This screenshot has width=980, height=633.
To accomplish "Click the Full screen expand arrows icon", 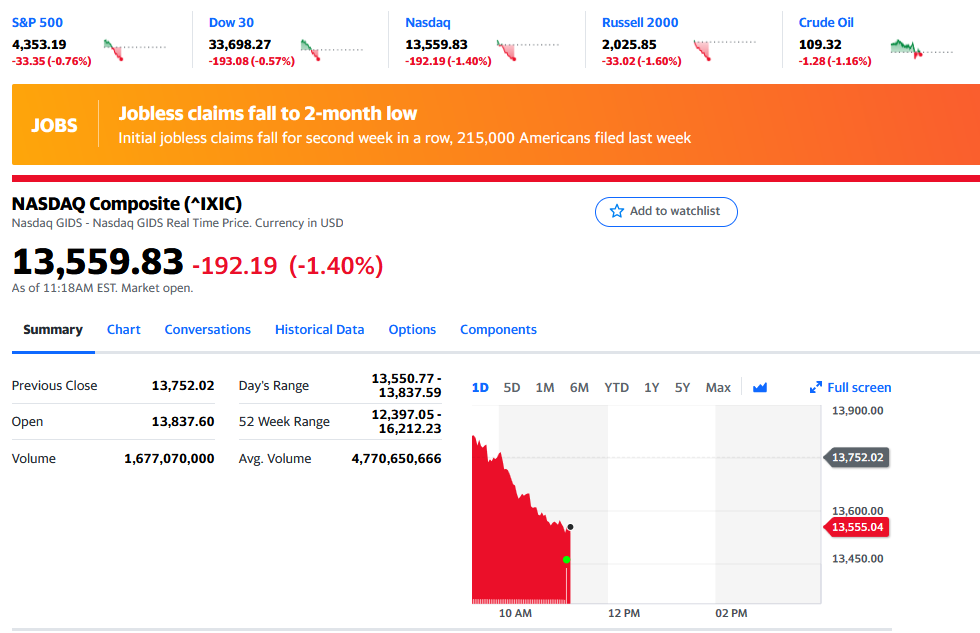I will 815,387.
